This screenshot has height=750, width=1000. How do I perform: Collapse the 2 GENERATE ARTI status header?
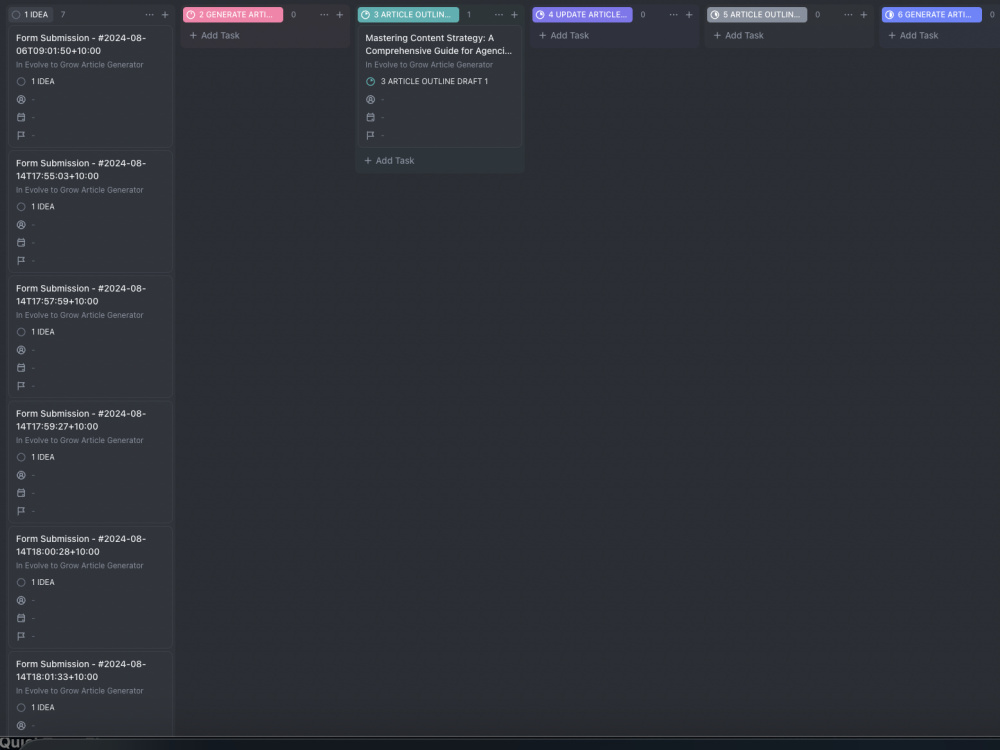click(233, 15)
